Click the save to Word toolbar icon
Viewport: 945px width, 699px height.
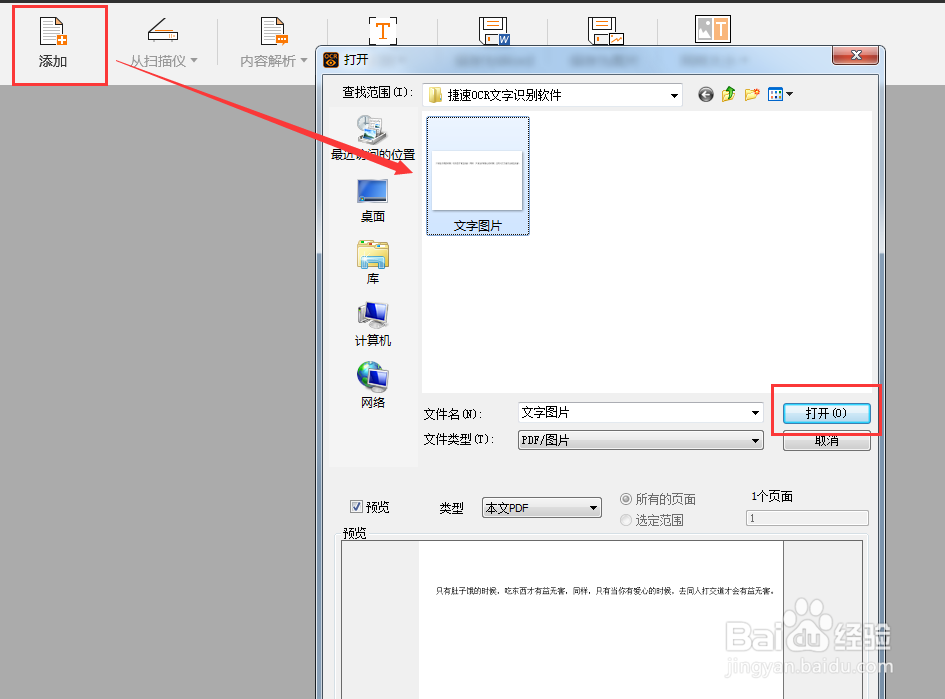point(494,30)
